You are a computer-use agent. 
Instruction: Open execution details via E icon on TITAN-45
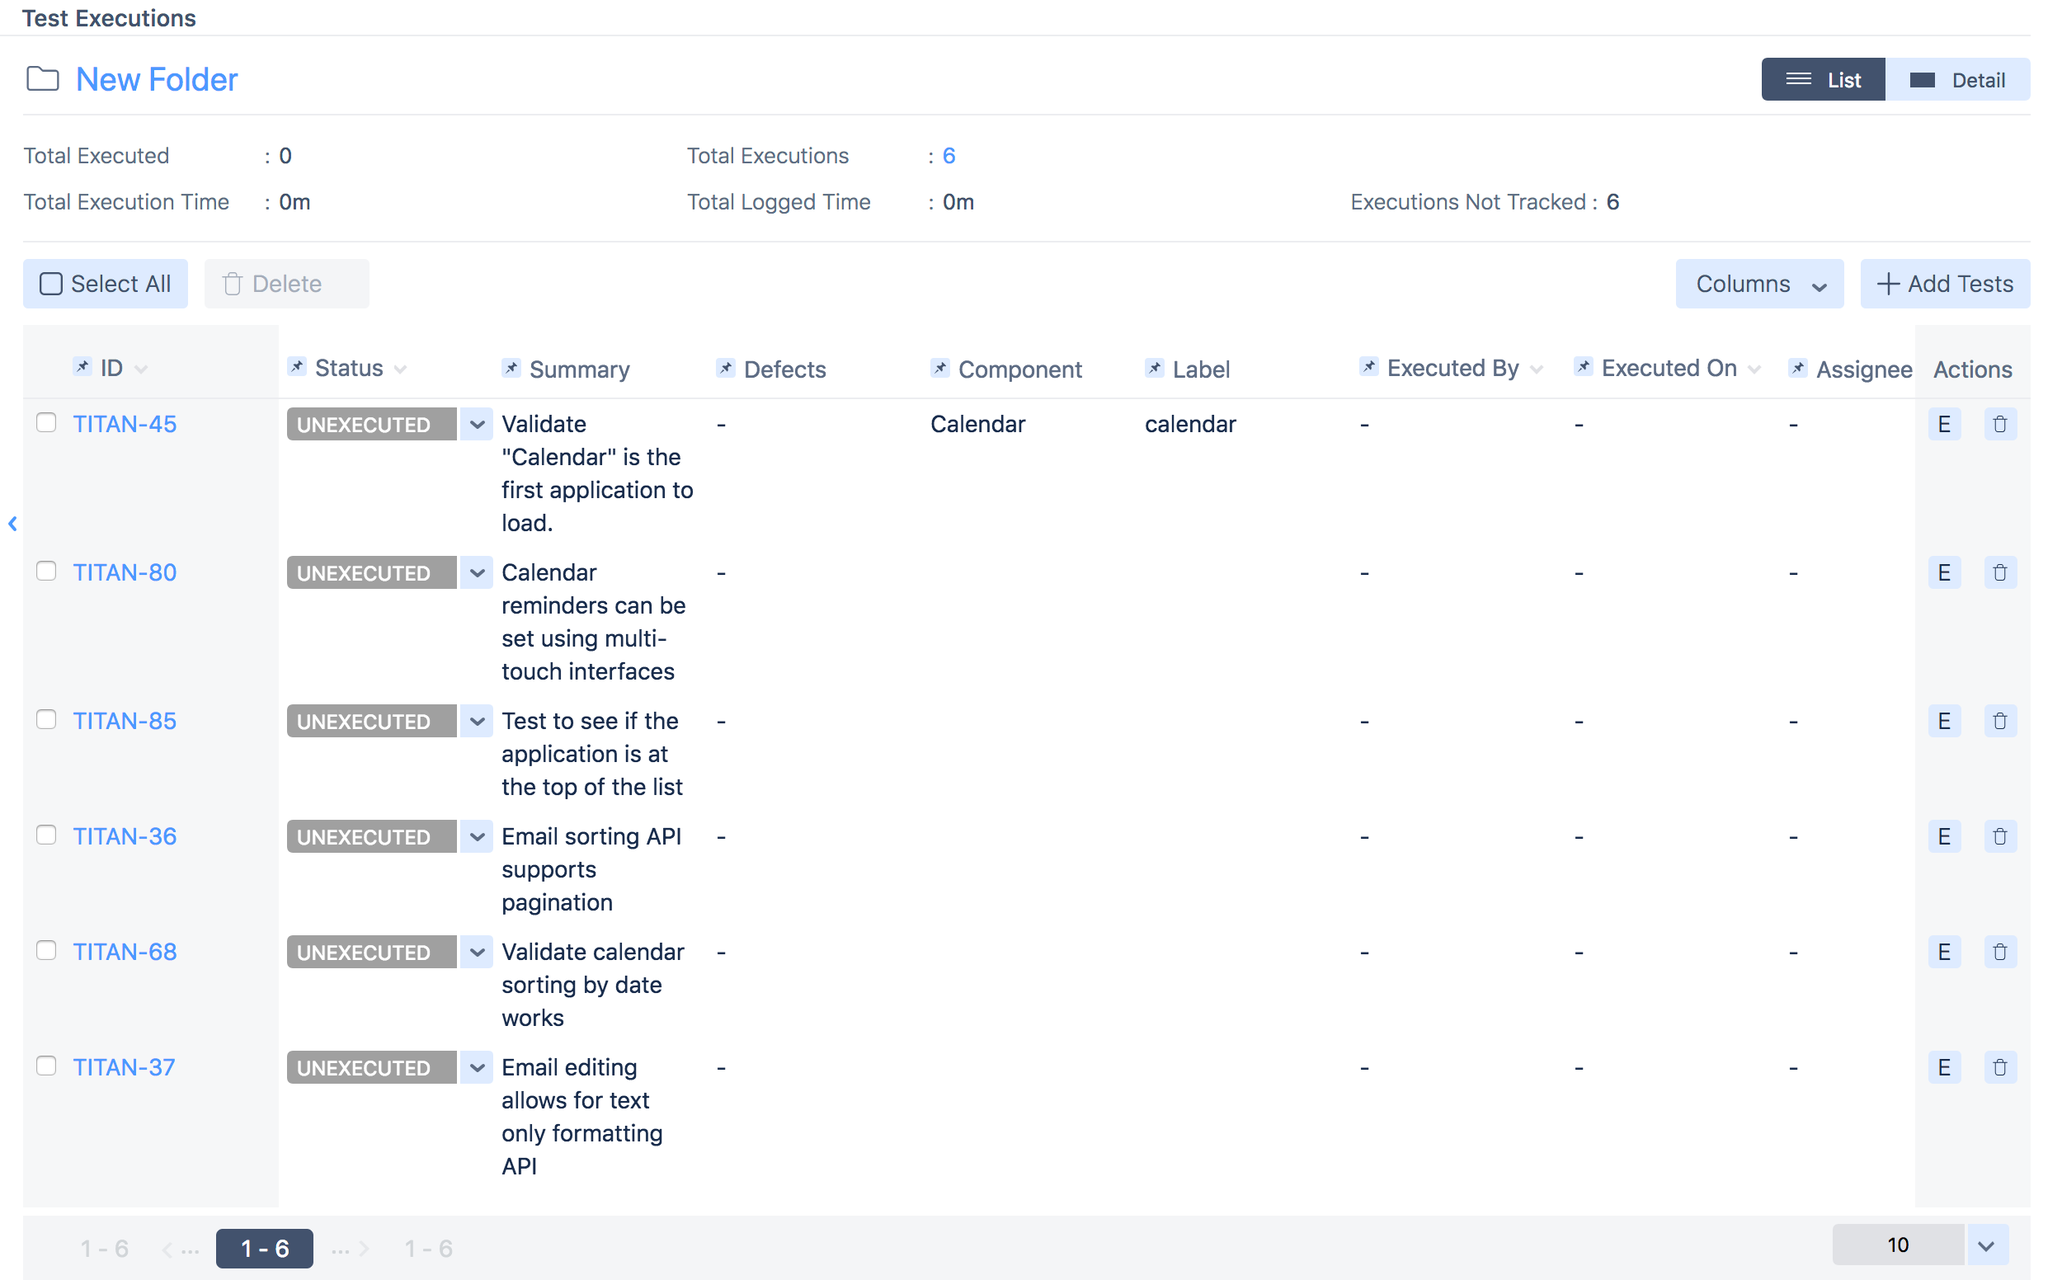(1944, 423)
